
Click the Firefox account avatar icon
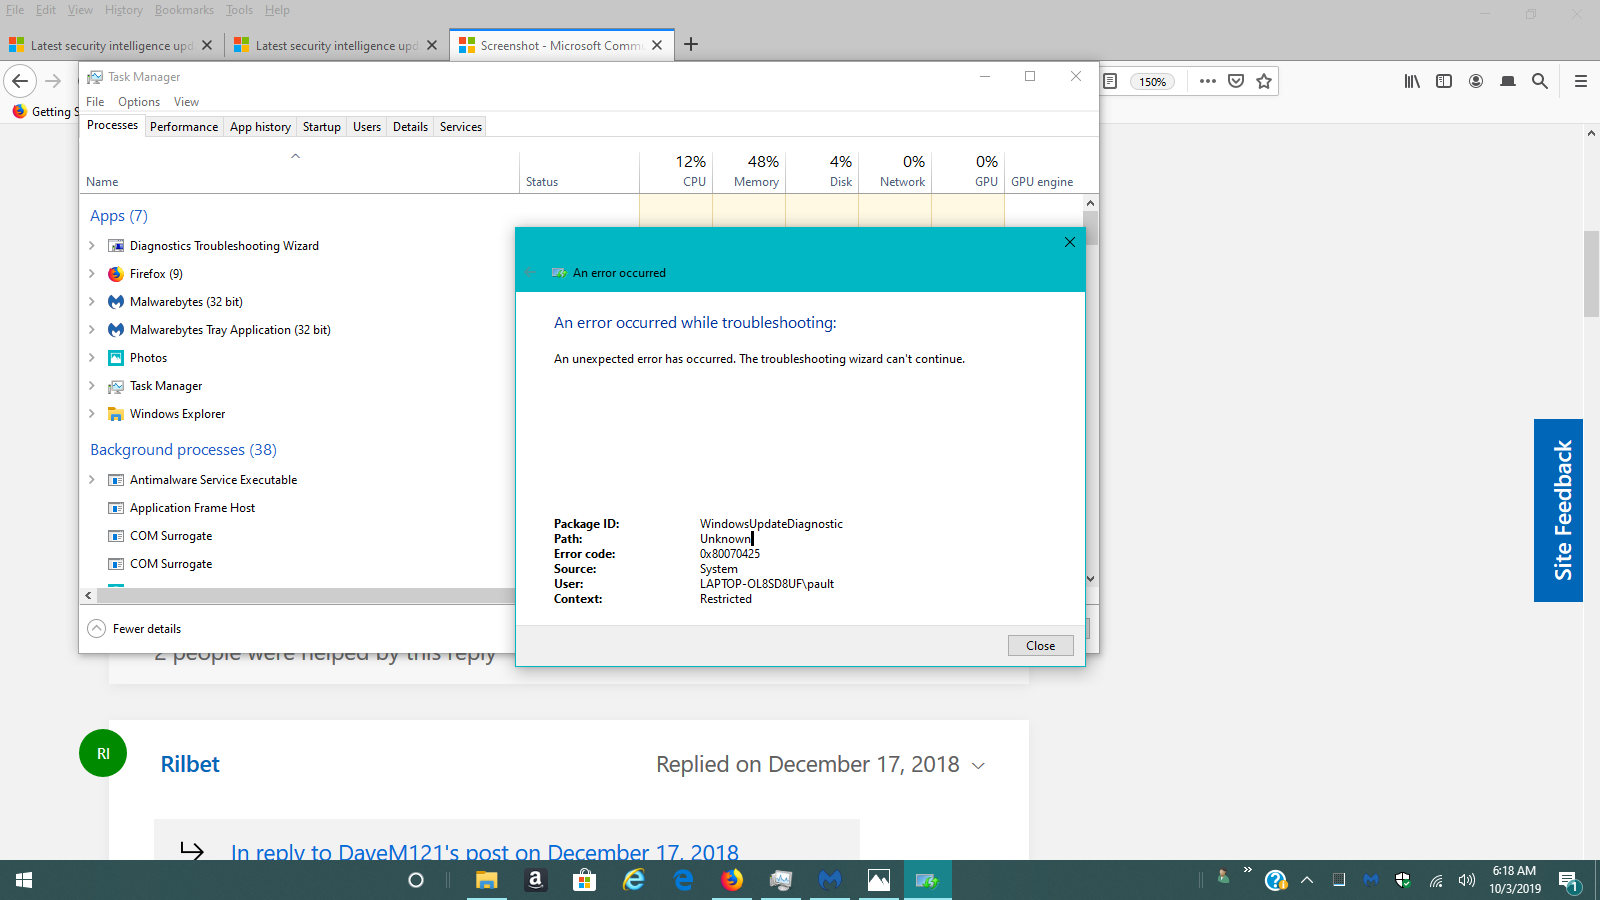(1476, 81)
